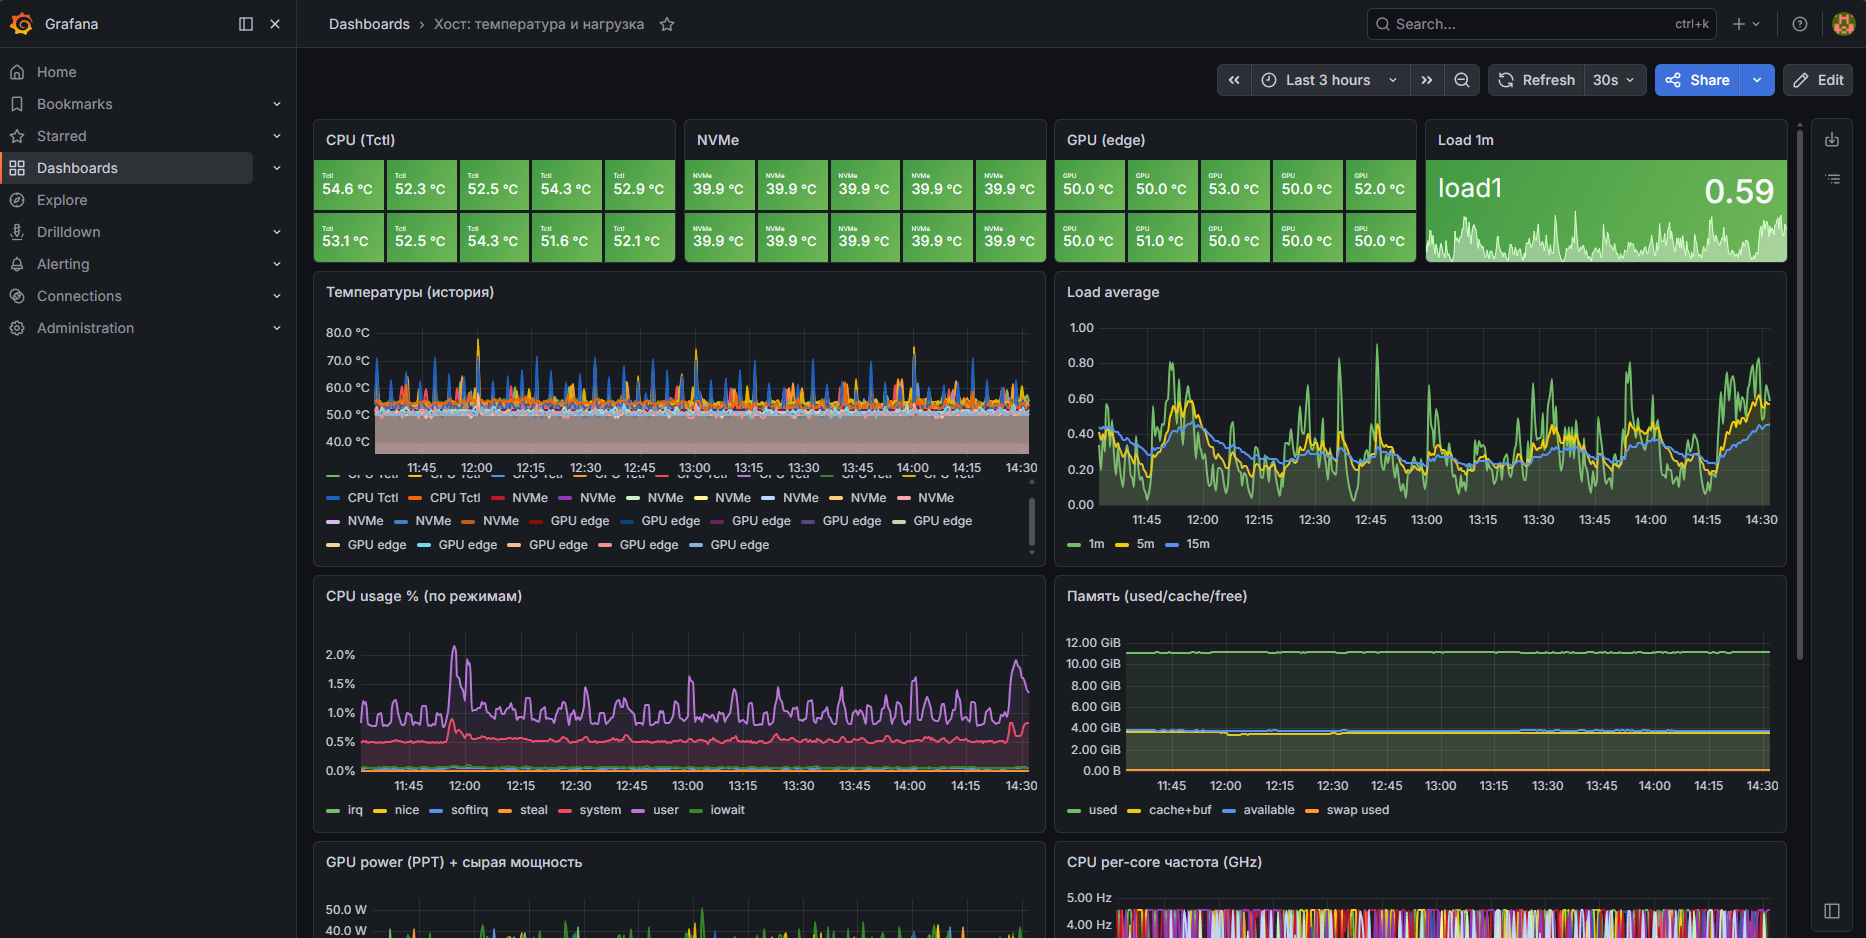Click the Search input field
This screenshot has height=938, width=1866.
(1541, 24)
